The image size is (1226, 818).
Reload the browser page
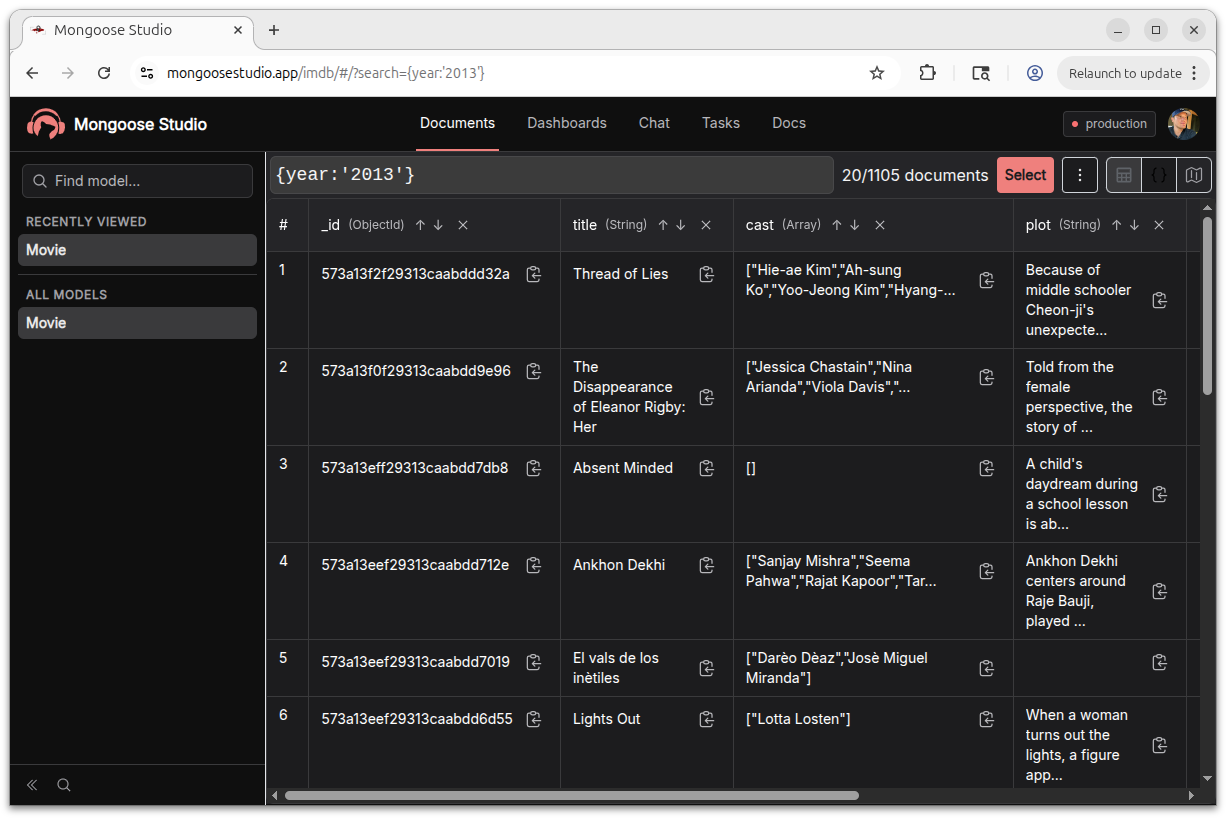(x=104, y=73)
